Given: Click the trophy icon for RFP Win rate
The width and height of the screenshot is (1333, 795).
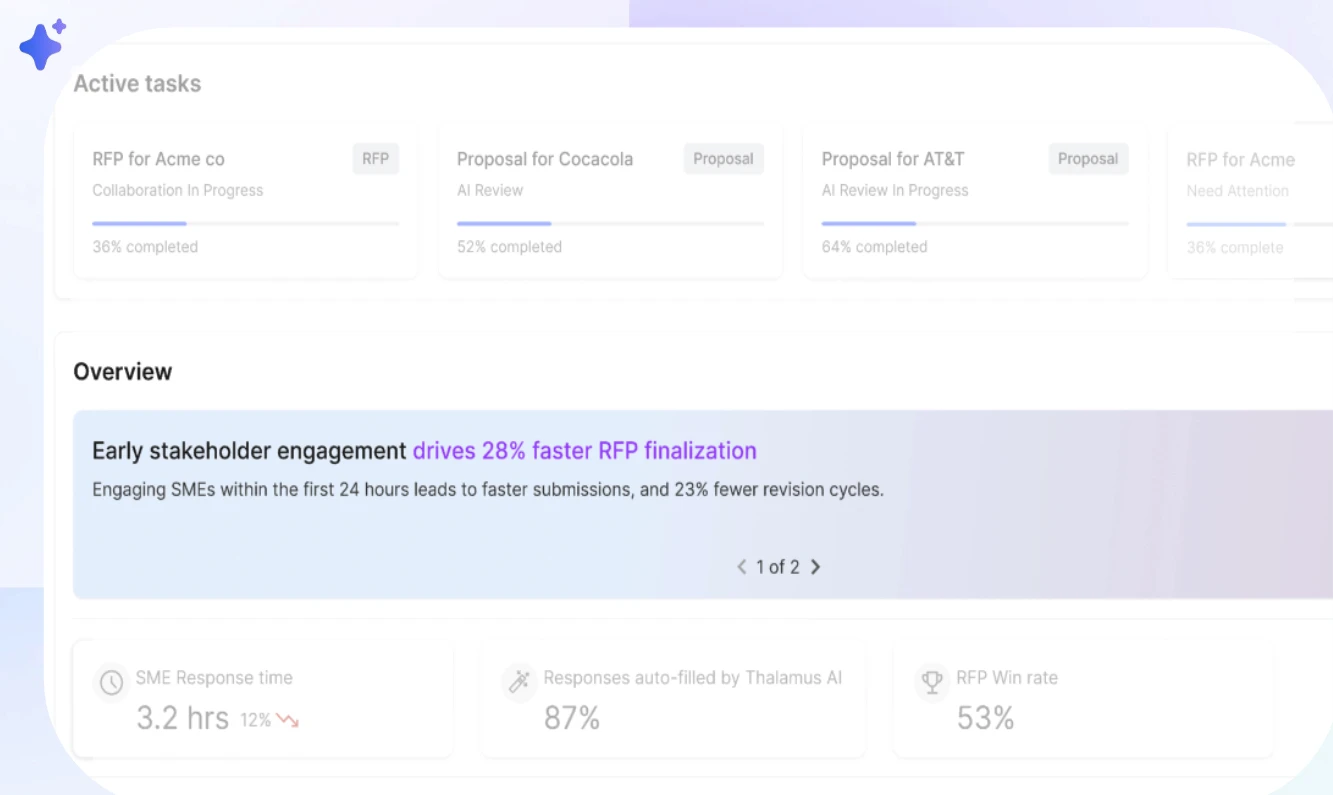Looking at the screenshot, I should click(931, 682).
